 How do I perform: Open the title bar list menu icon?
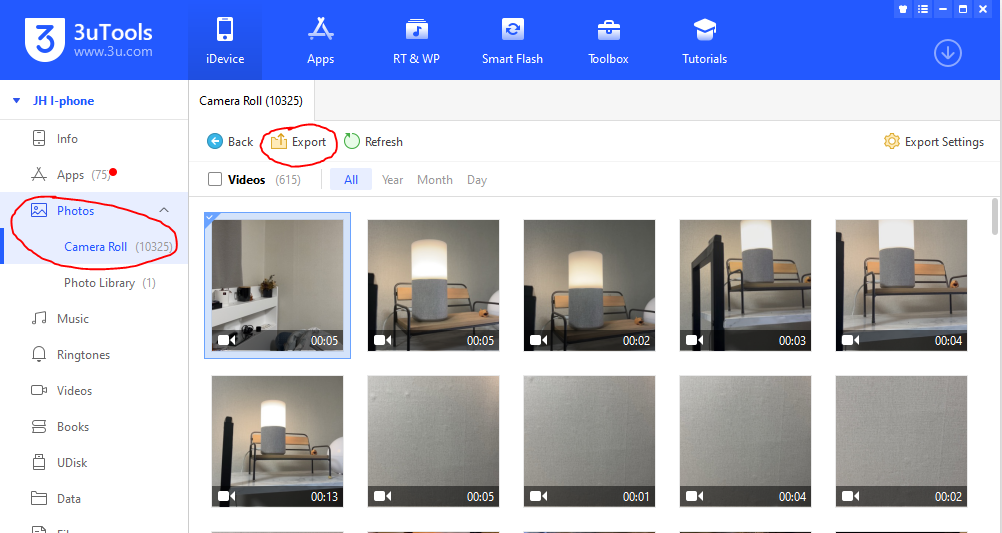(x=923, y=9)
